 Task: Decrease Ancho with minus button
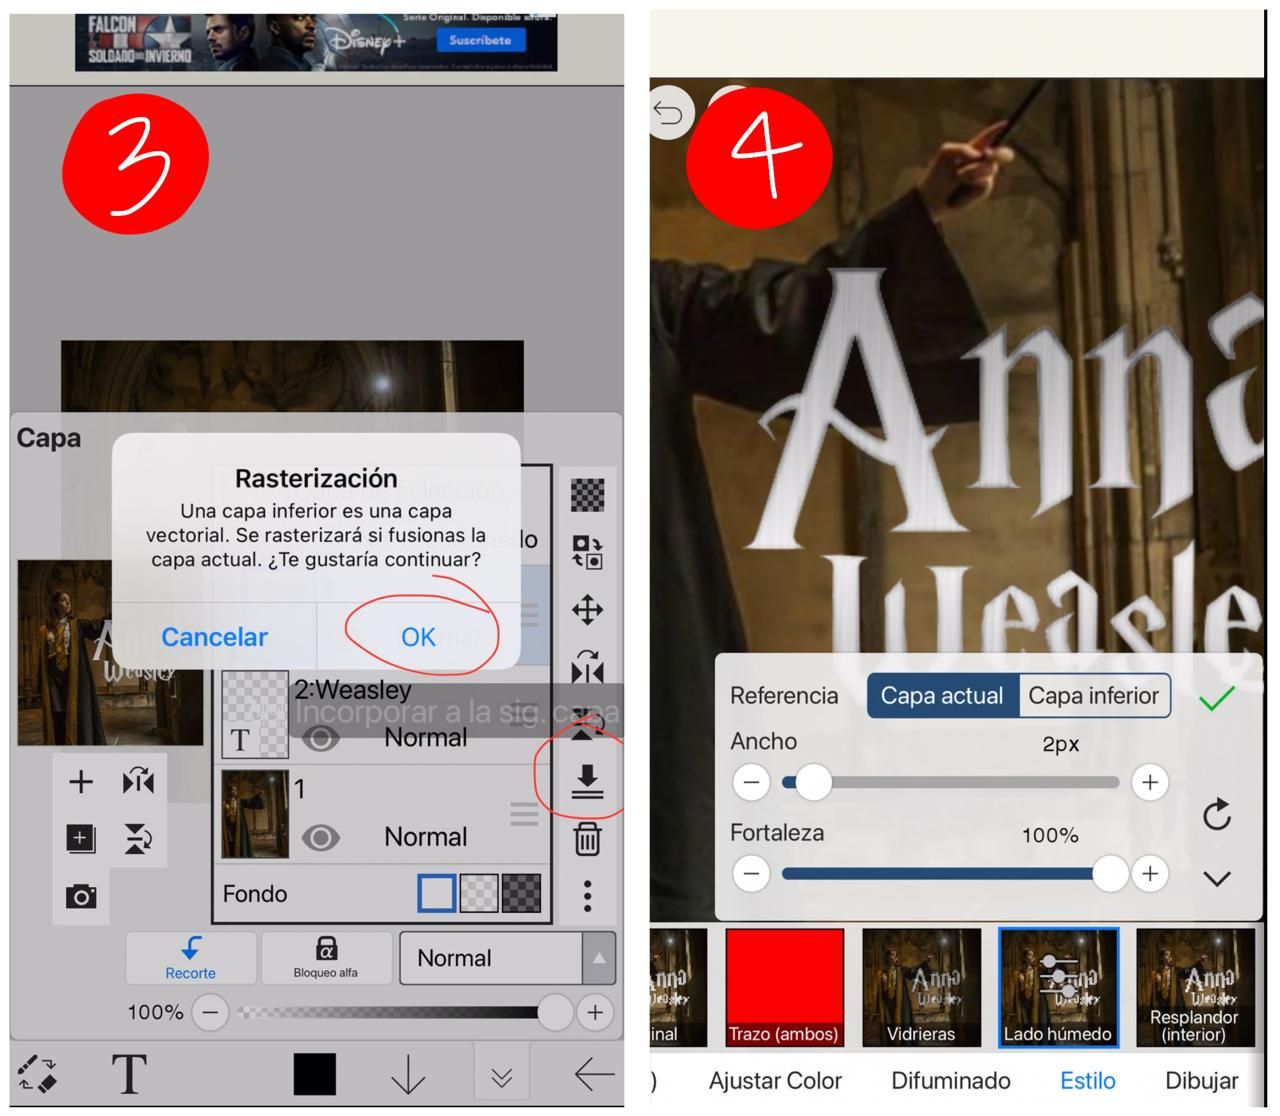(x=752, y=782)
